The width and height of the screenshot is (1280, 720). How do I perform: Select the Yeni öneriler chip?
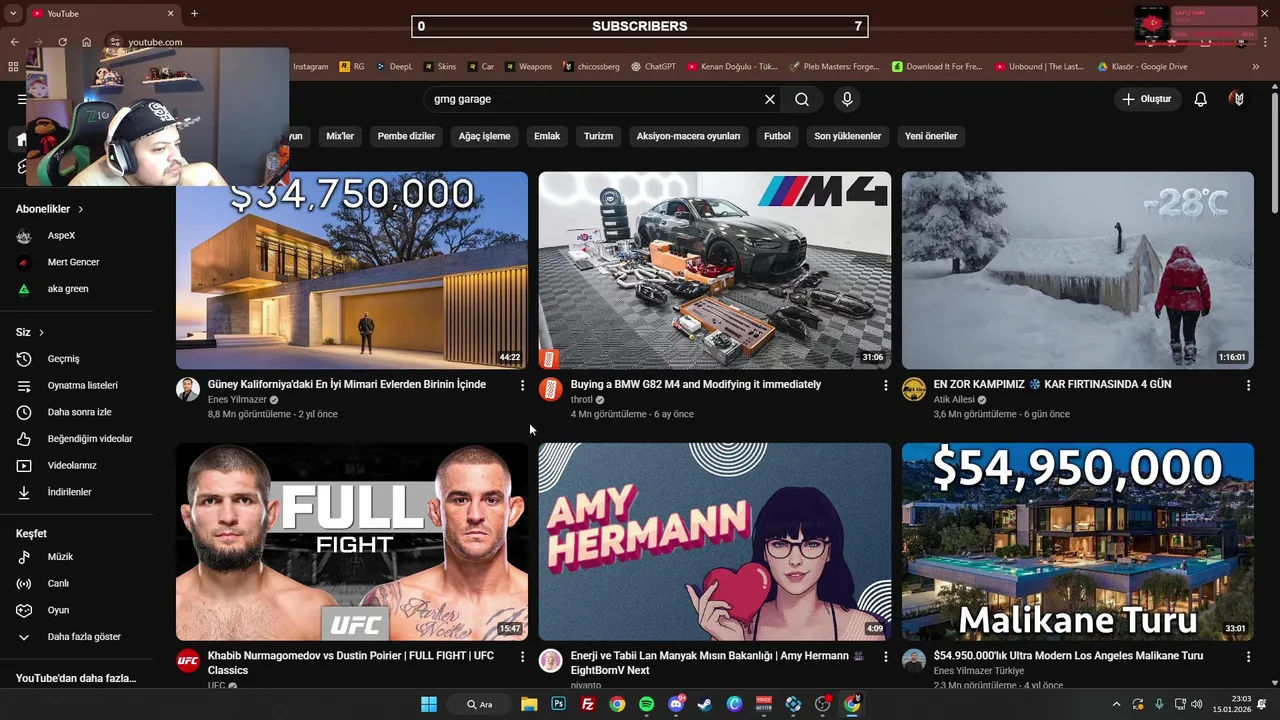pyautogui.click(x=931, y=136)
